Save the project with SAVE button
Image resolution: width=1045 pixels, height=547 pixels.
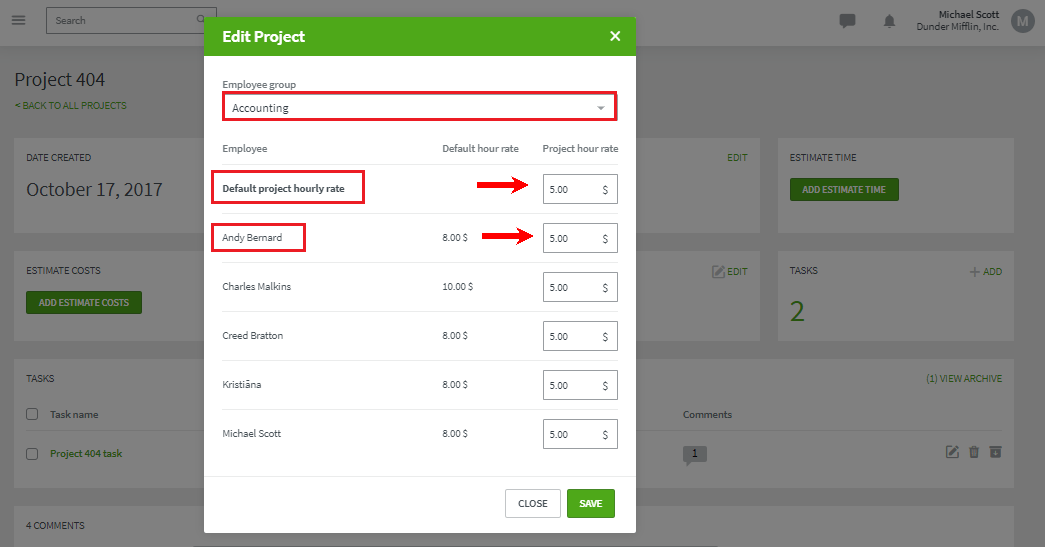click(x=590, y=504)
